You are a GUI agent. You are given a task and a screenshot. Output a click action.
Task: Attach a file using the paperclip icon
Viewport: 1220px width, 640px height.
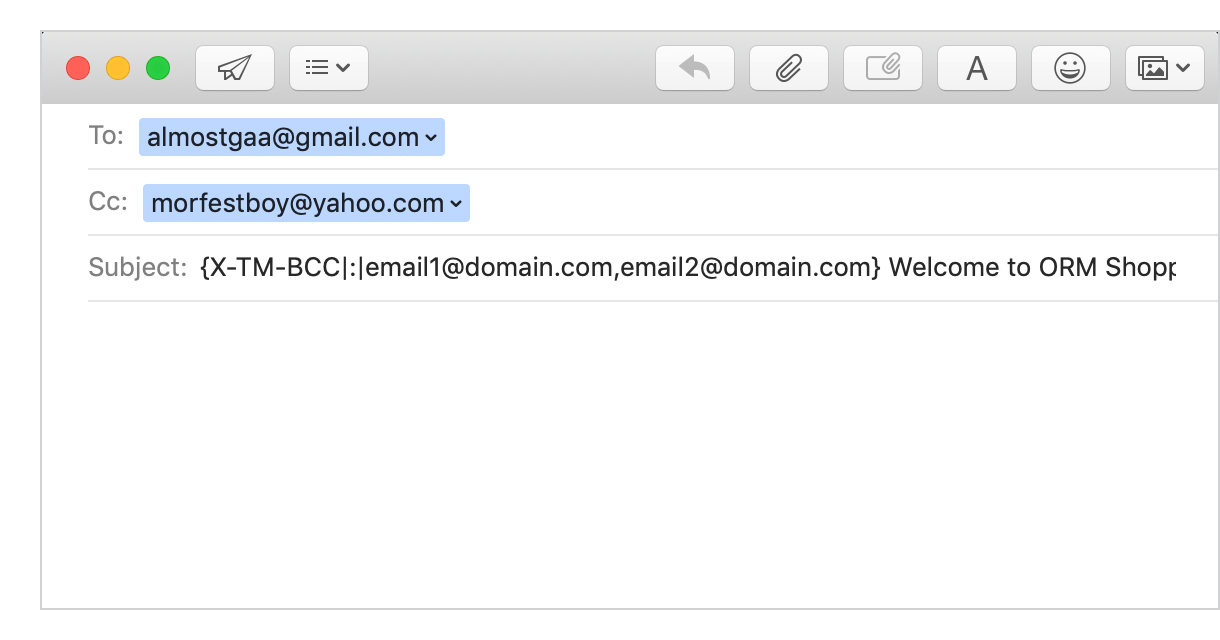click(788, 68)
